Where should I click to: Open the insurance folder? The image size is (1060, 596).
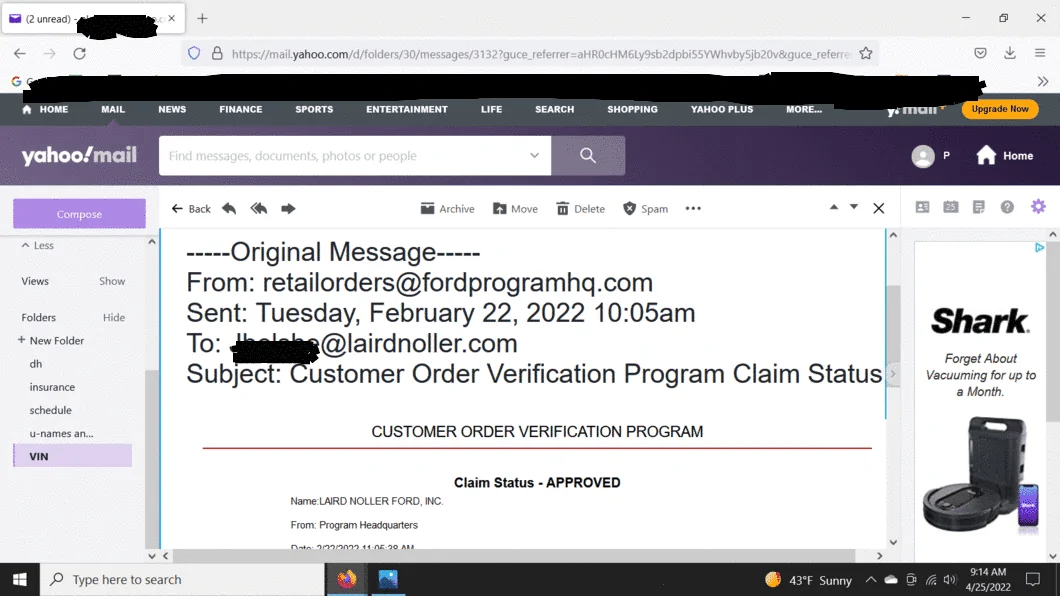pos(52,387)
